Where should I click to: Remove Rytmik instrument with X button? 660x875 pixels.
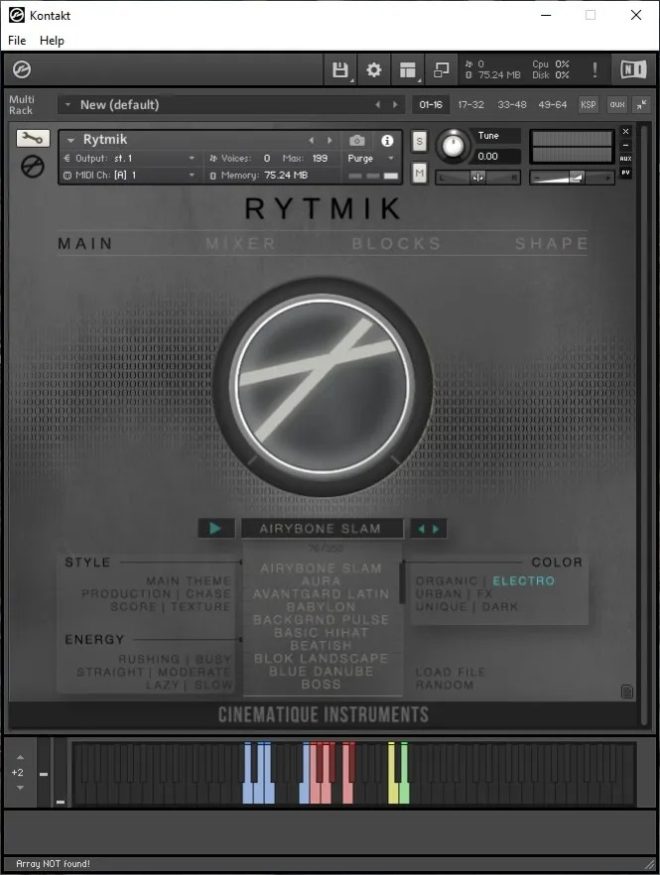(x=626, y=131)
